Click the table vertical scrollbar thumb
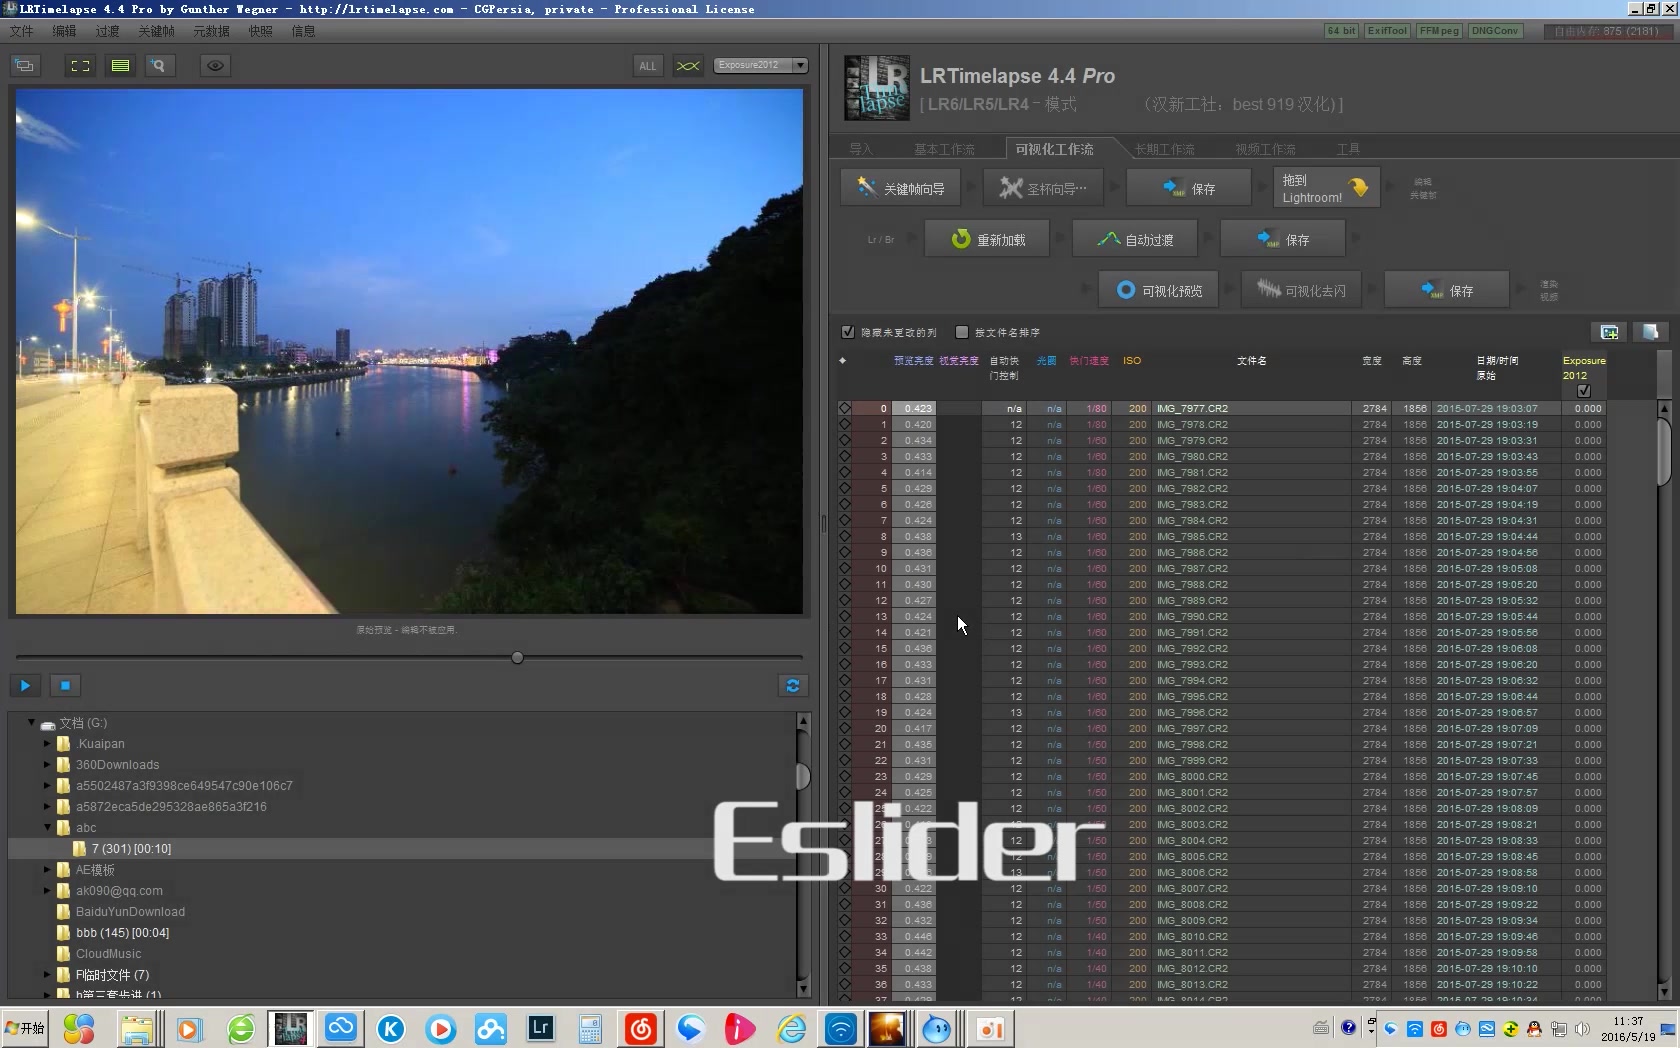 pyautogui.click(x=1664, y=452)
